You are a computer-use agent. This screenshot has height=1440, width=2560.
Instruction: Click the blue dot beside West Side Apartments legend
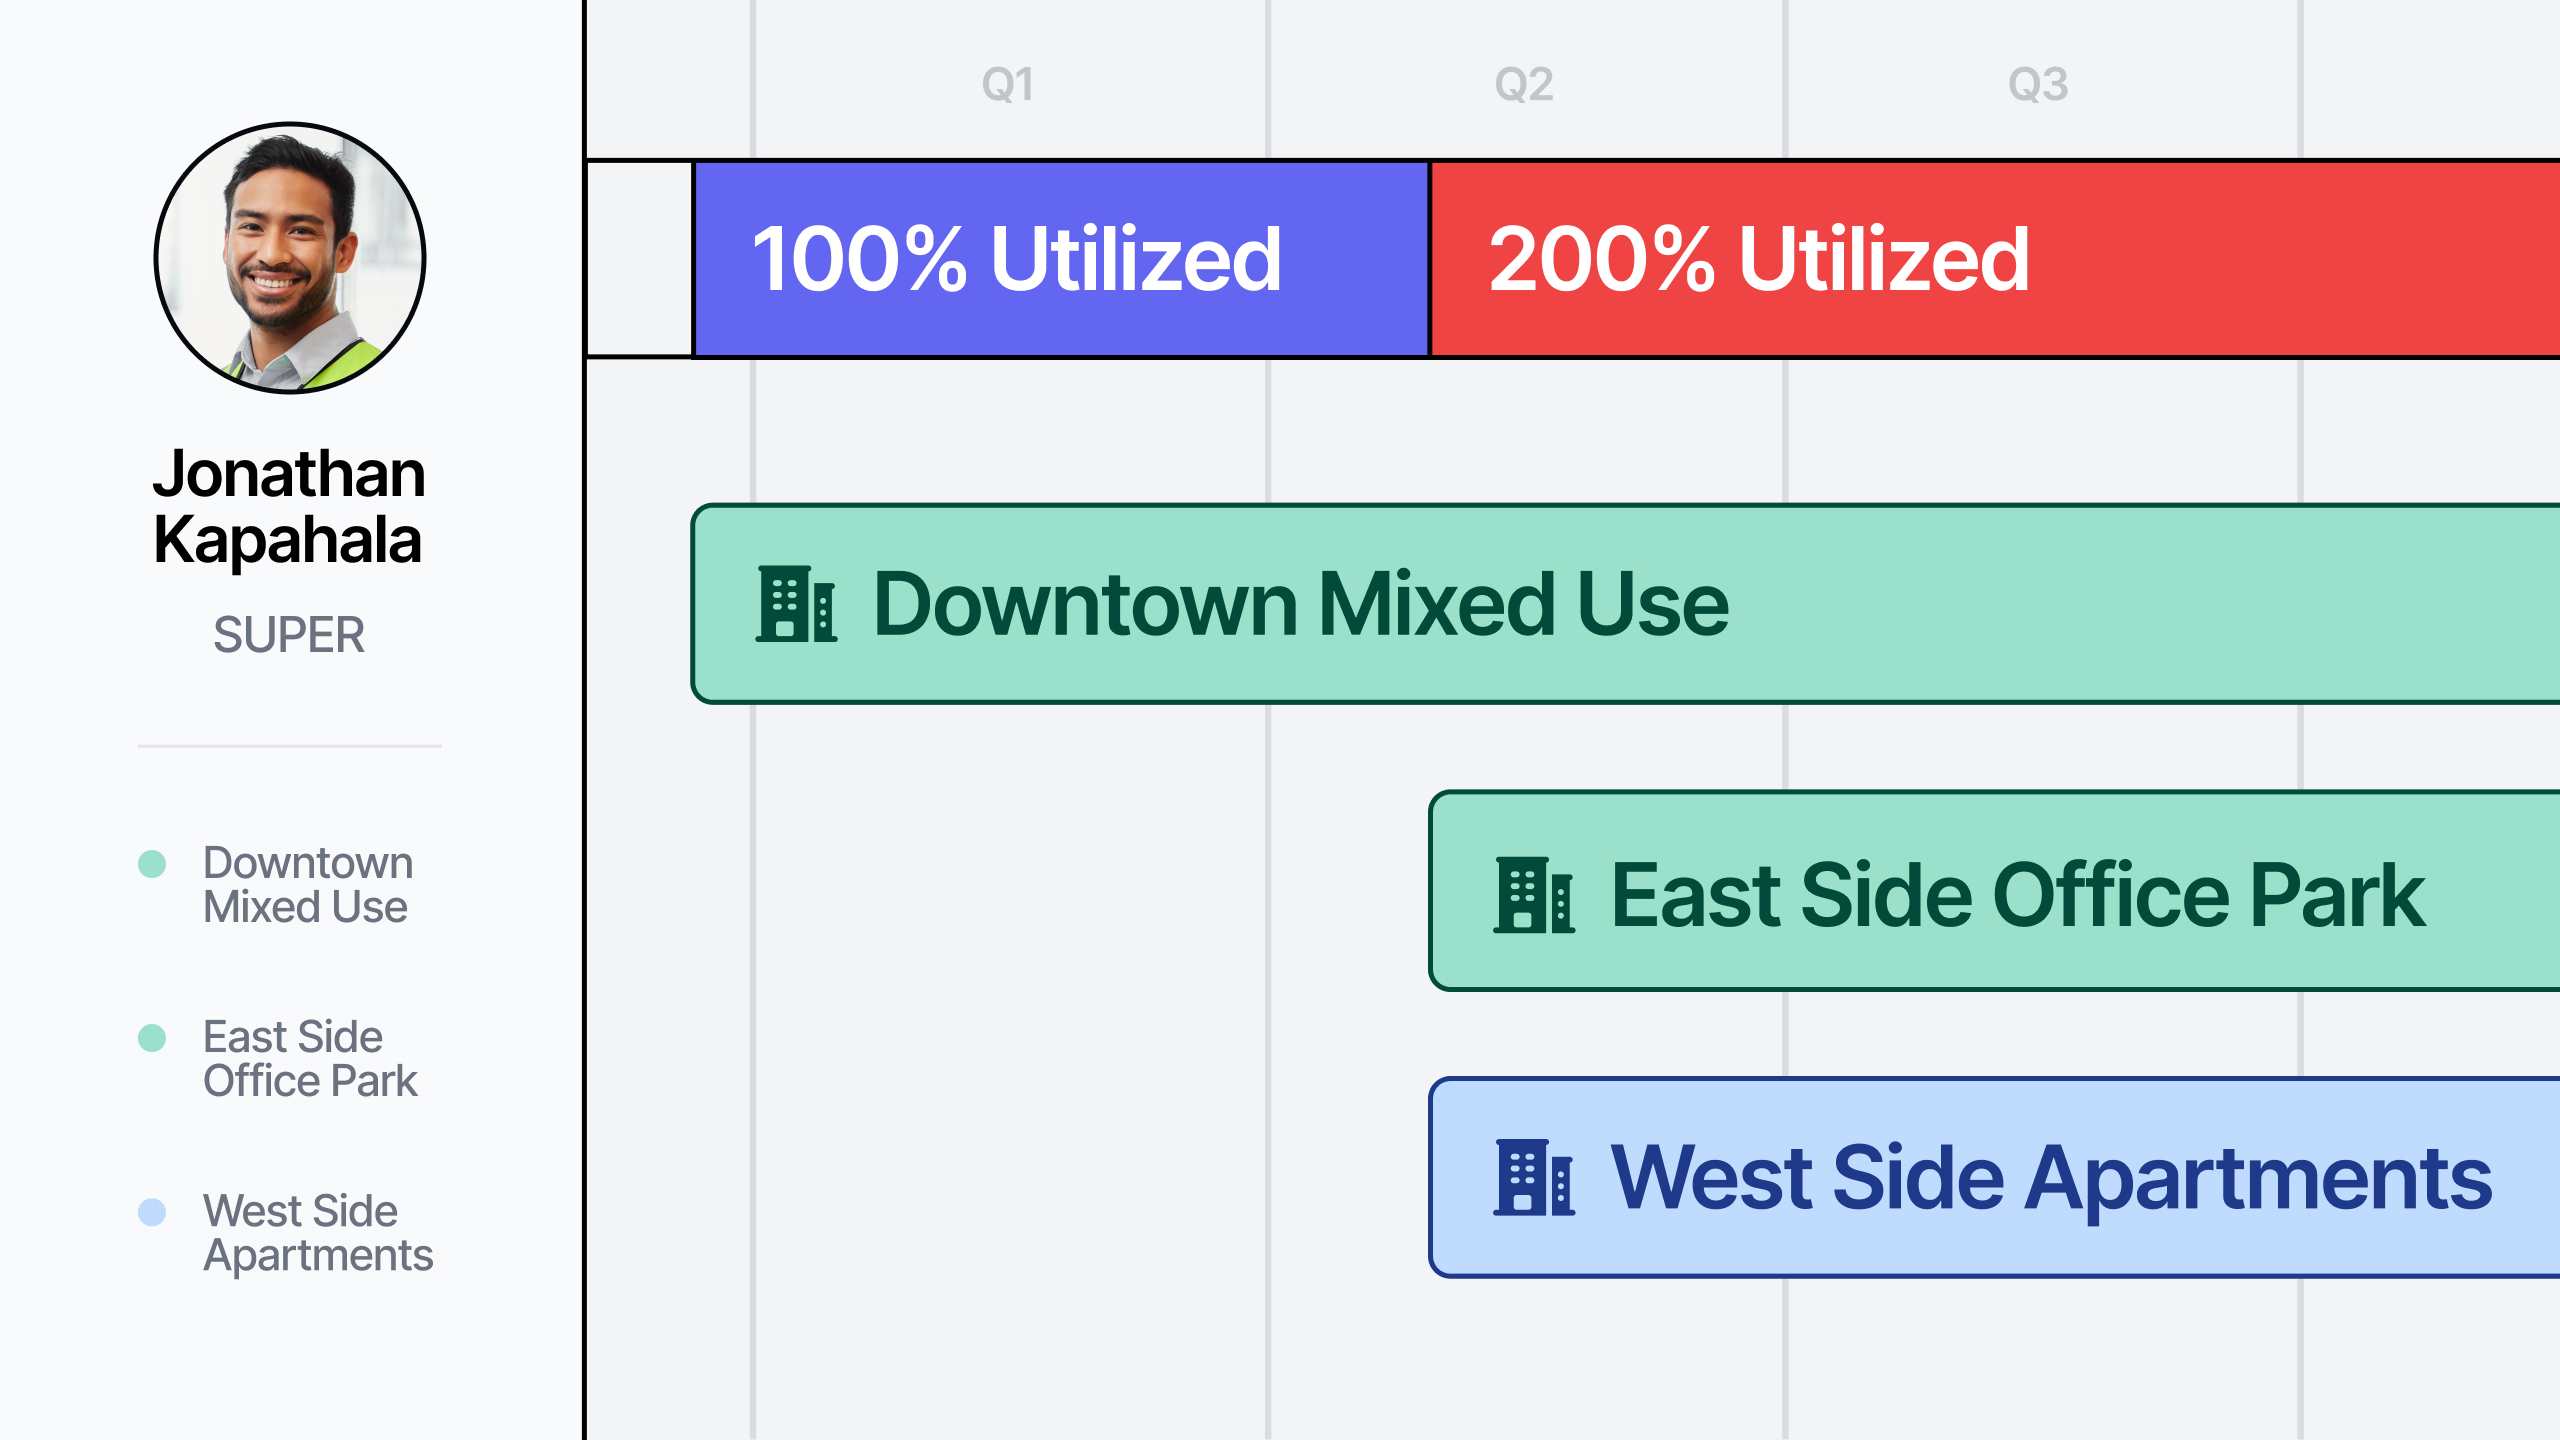pos(152,1212)
